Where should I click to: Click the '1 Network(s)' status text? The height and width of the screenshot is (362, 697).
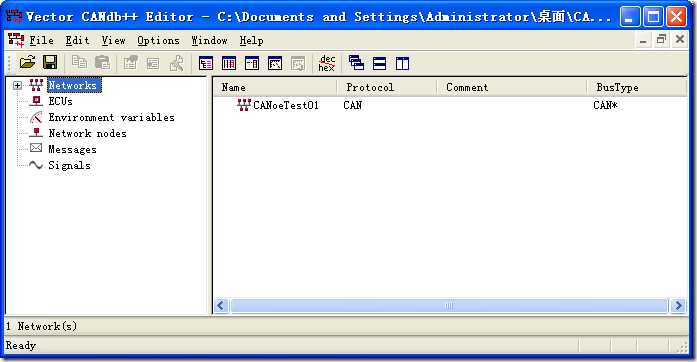[x=41, y=326]
